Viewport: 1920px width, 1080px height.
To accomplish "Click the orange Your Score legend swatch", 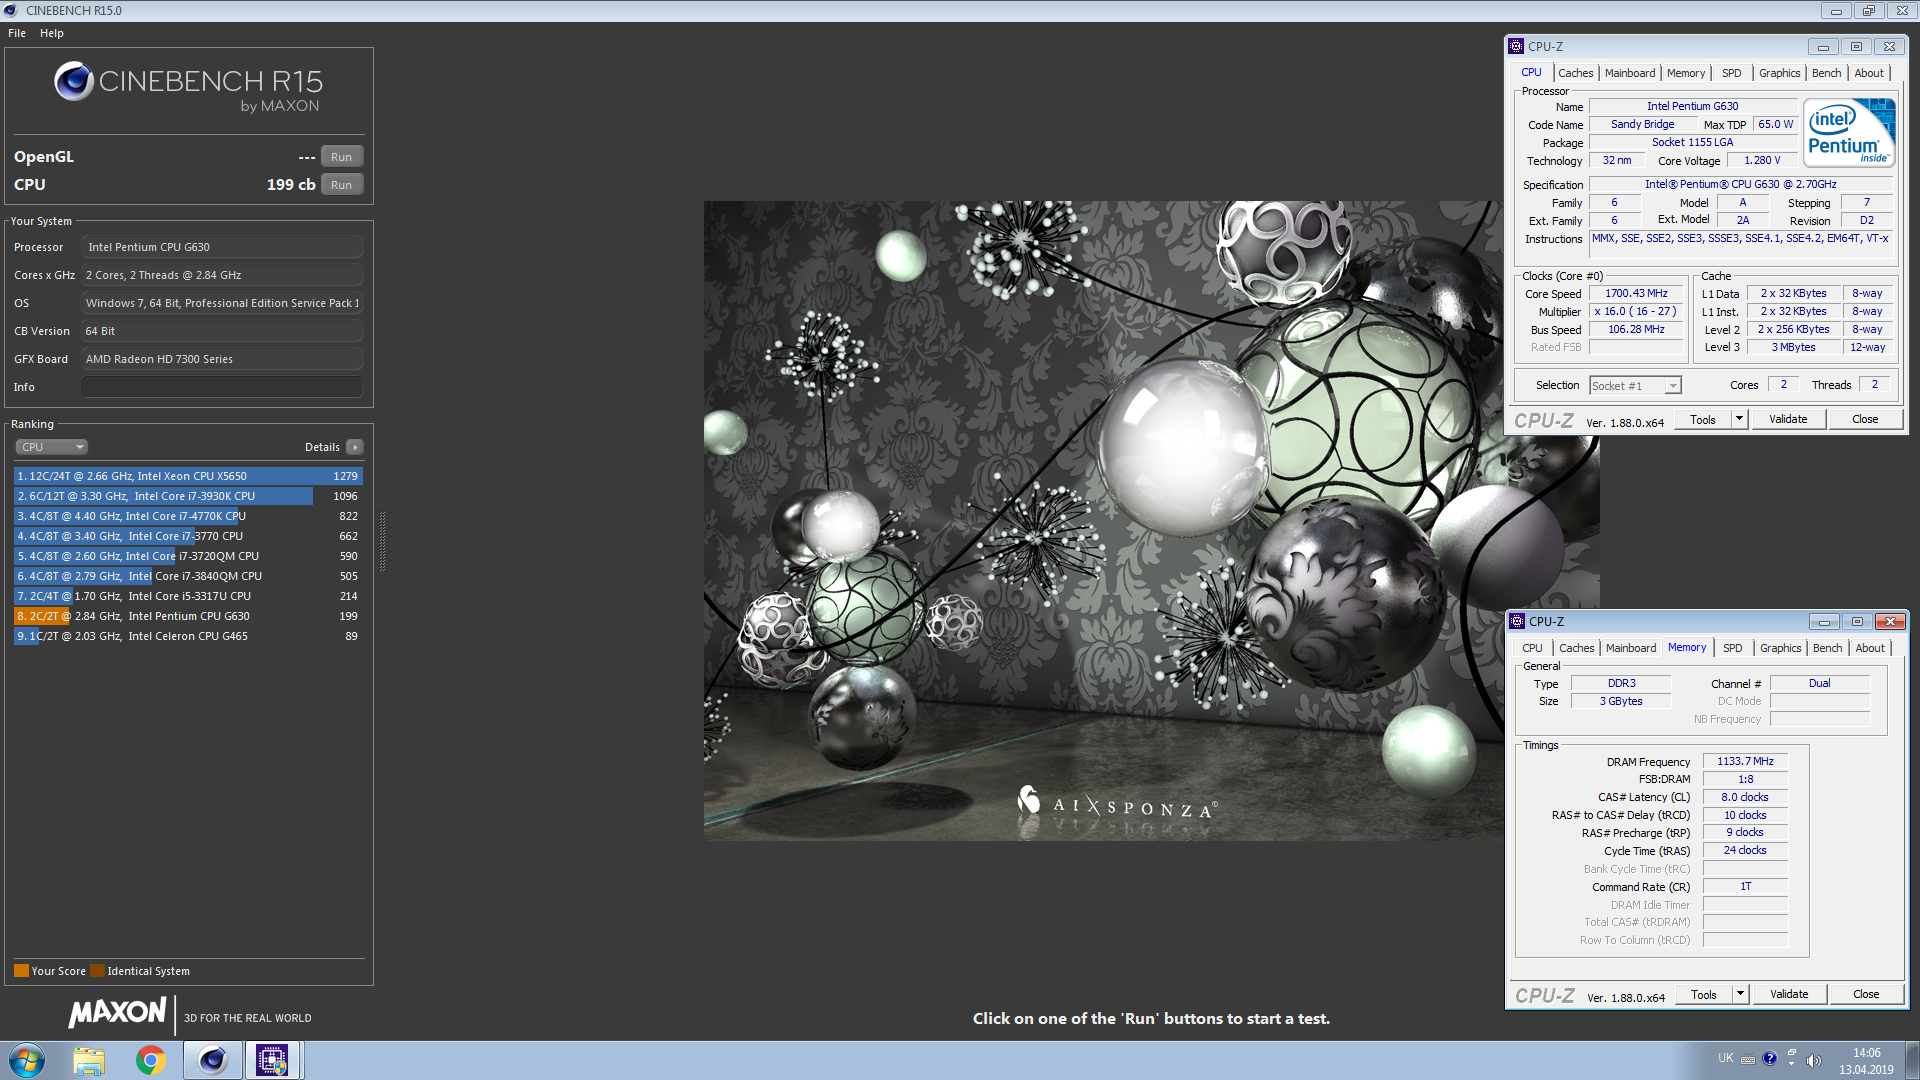I will point(21,970).
